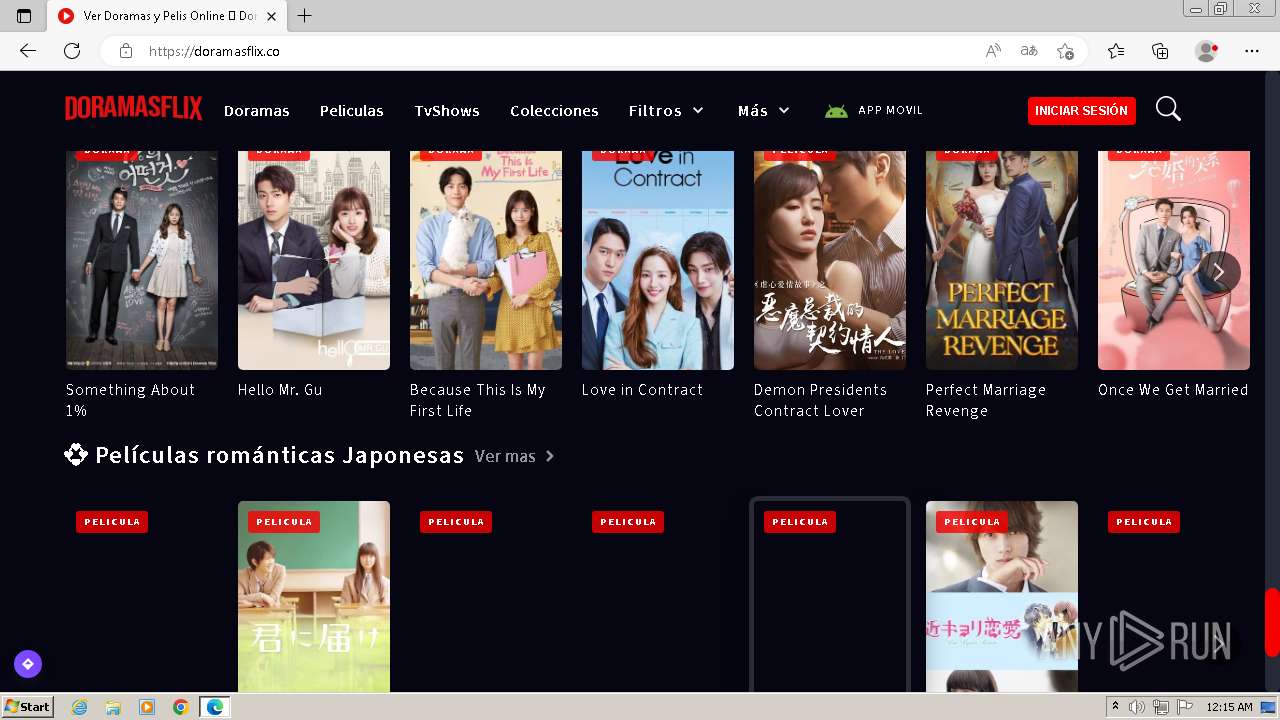Open the volume control in tray
Viewport: 1280px width, 720px height.
[1137, 707]
